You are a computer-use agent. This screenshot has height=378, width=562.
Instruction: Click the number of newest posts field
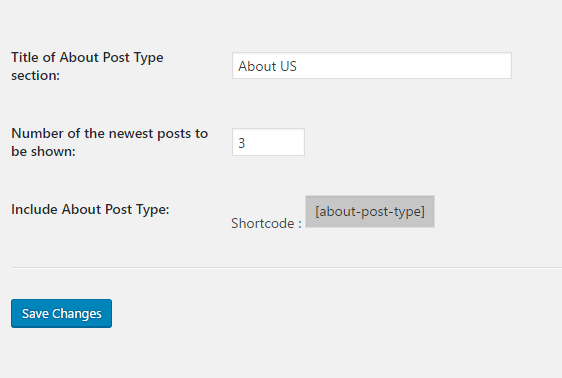[x=268, y=142]
